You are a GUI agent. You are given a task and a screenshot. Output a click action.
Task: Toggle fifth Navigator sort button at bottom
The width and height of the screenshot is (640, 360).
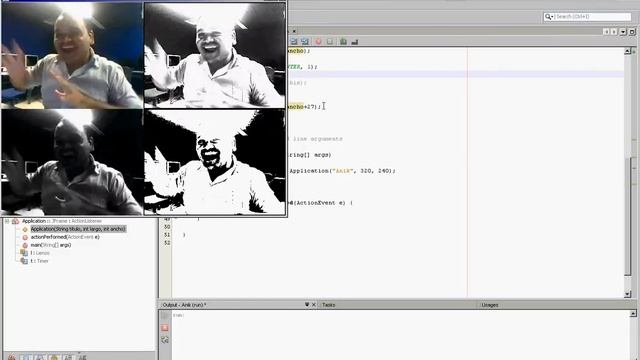[x=68, y=358]
